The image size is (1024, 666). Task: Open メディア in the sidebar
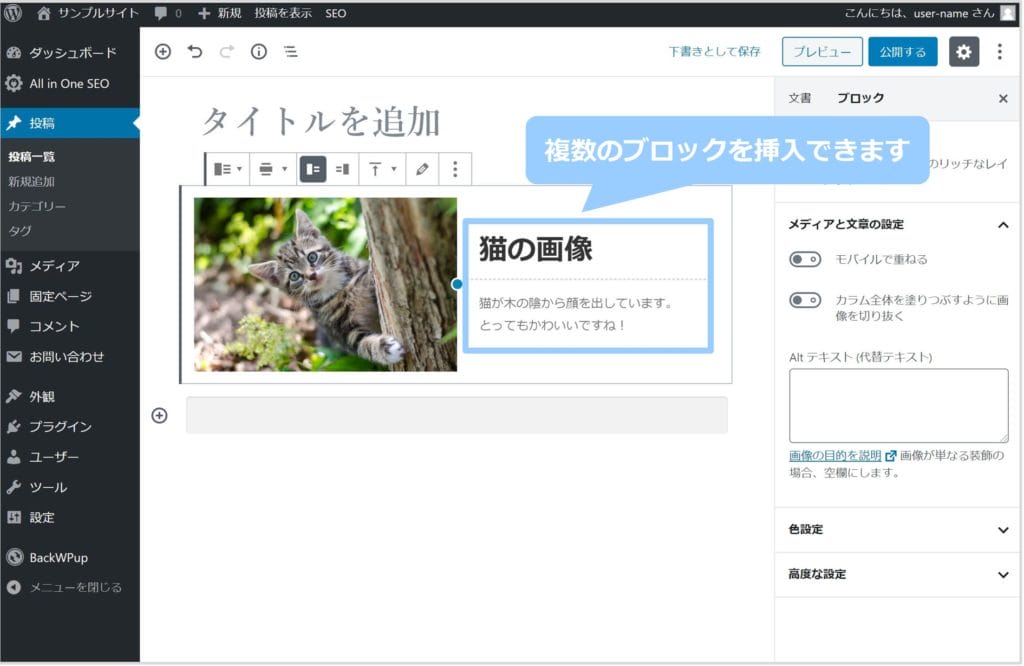pos(70,266)
